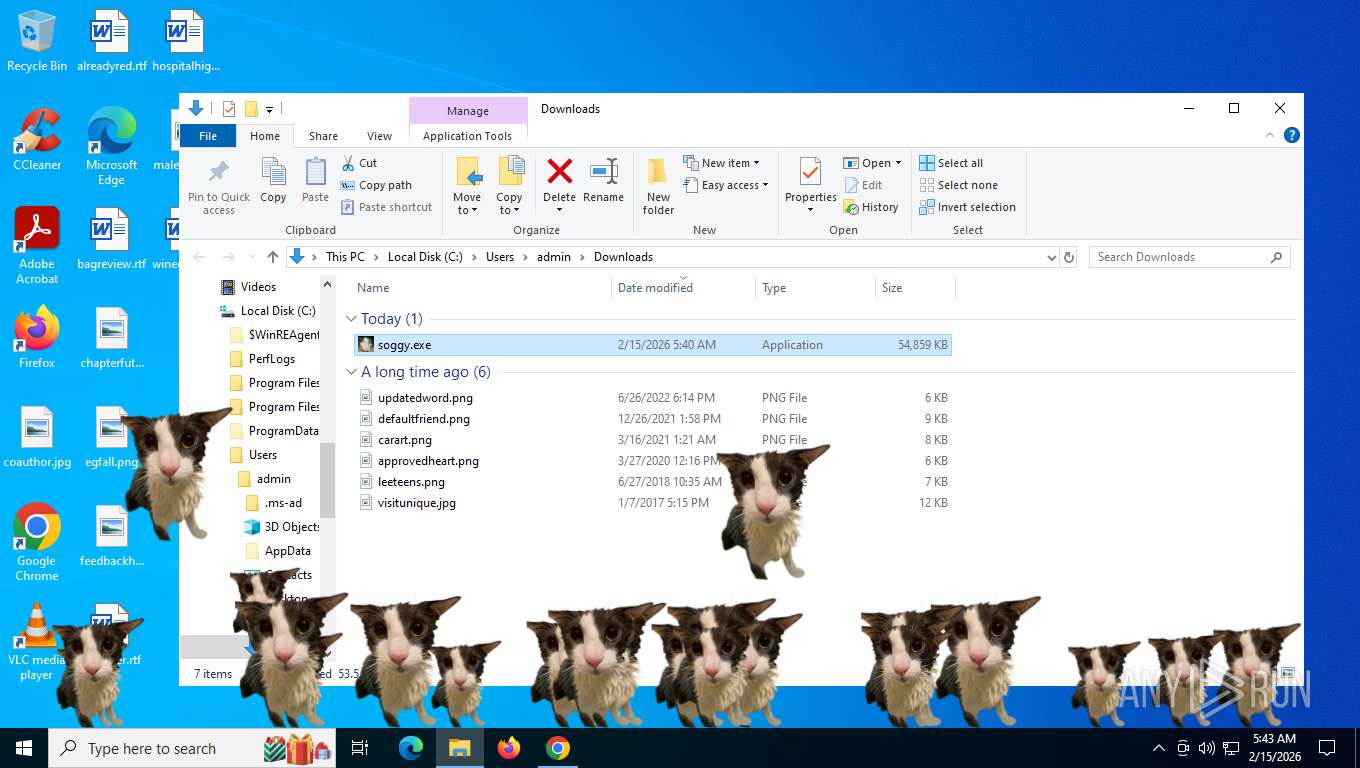Screen dimensions: 1360x768
Task: Click the red Delete icon
Action: [x=560, y=171]
